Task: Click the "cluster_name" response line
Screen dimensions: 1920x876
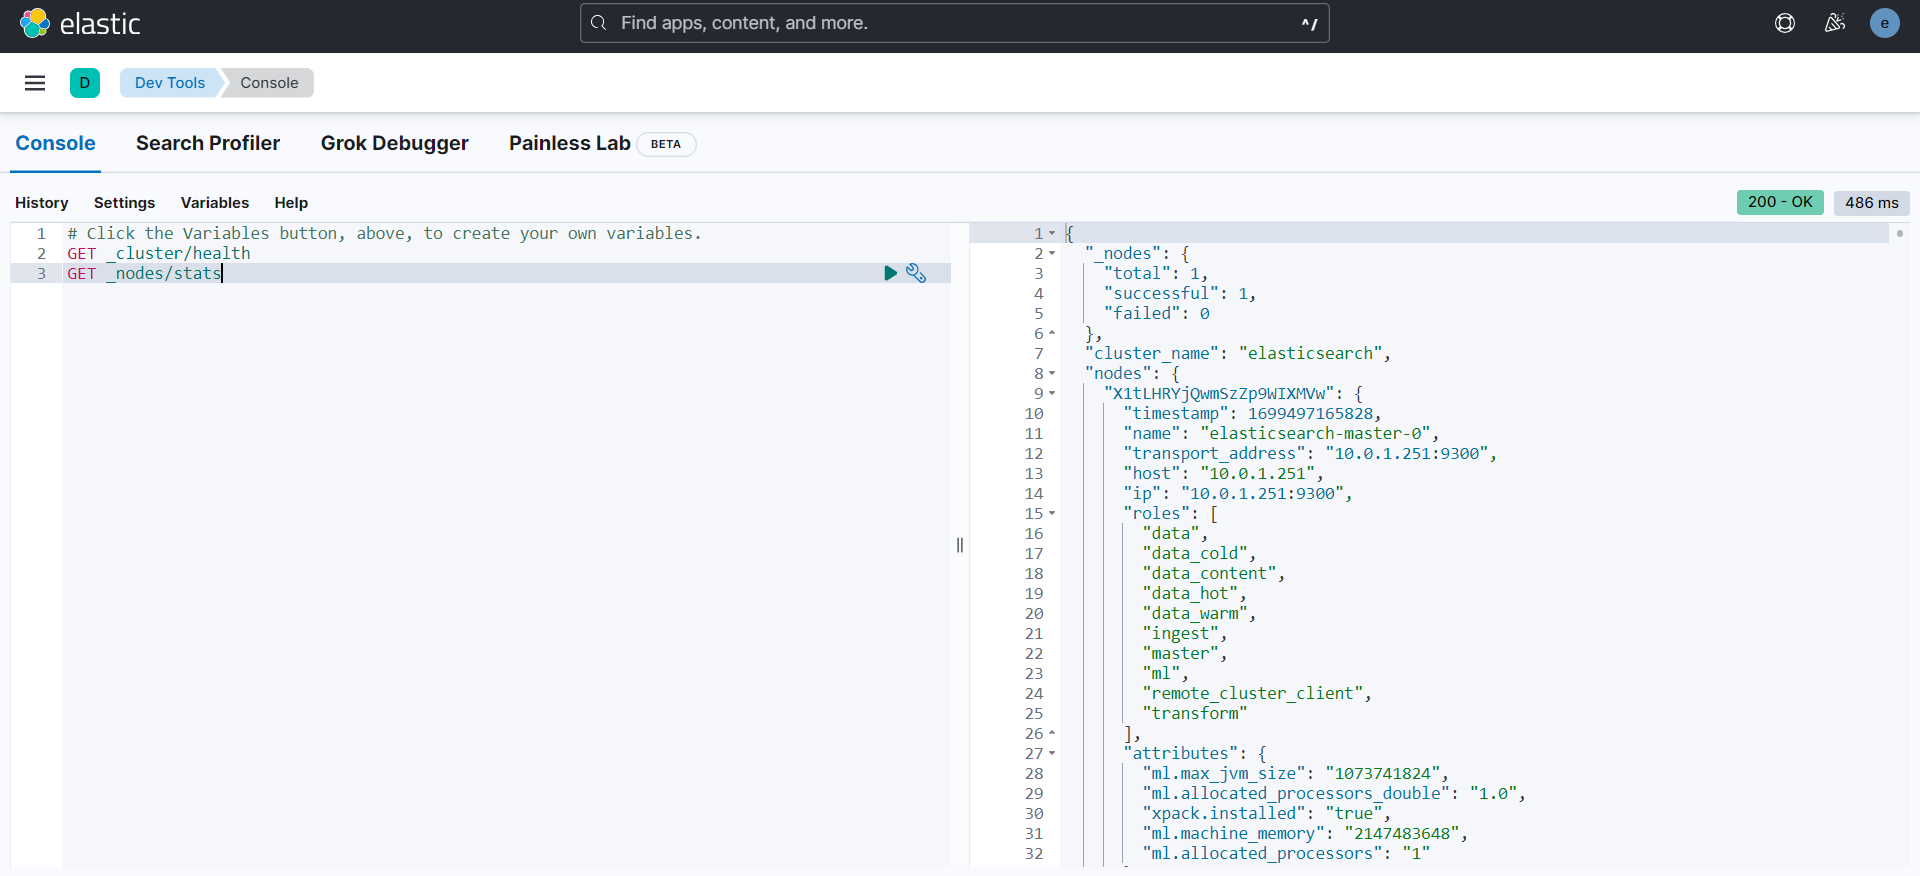Action: coord(1238,353)
